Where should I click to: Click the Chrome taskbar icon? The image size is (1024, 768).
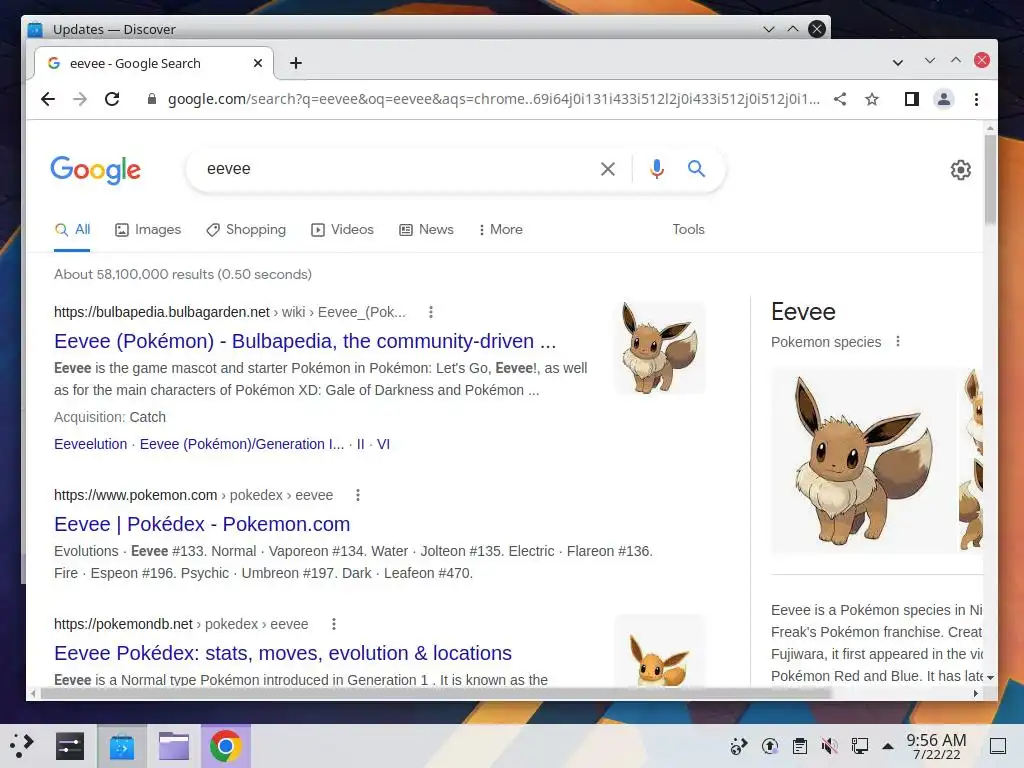click(225, 746)
